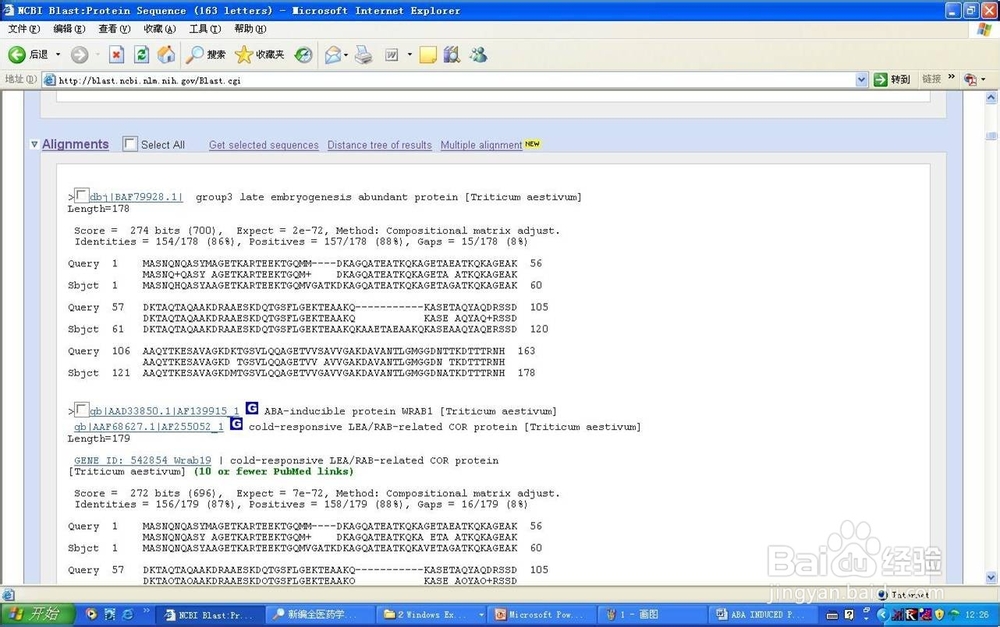The width and height of the screenshot is (1000, 627).
Task: Click the Research books icon
Action: pyautogui.click(x=452, y=55)
